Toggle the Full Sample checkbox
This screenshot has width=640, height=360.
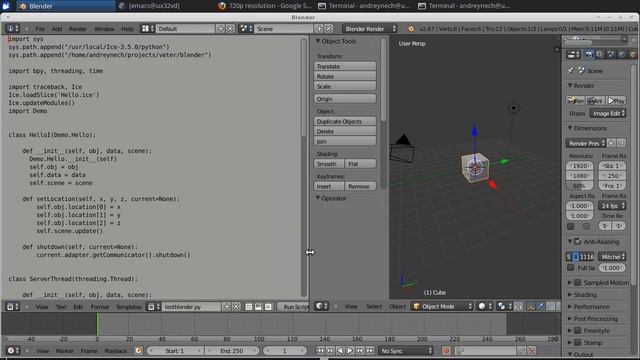571,268
